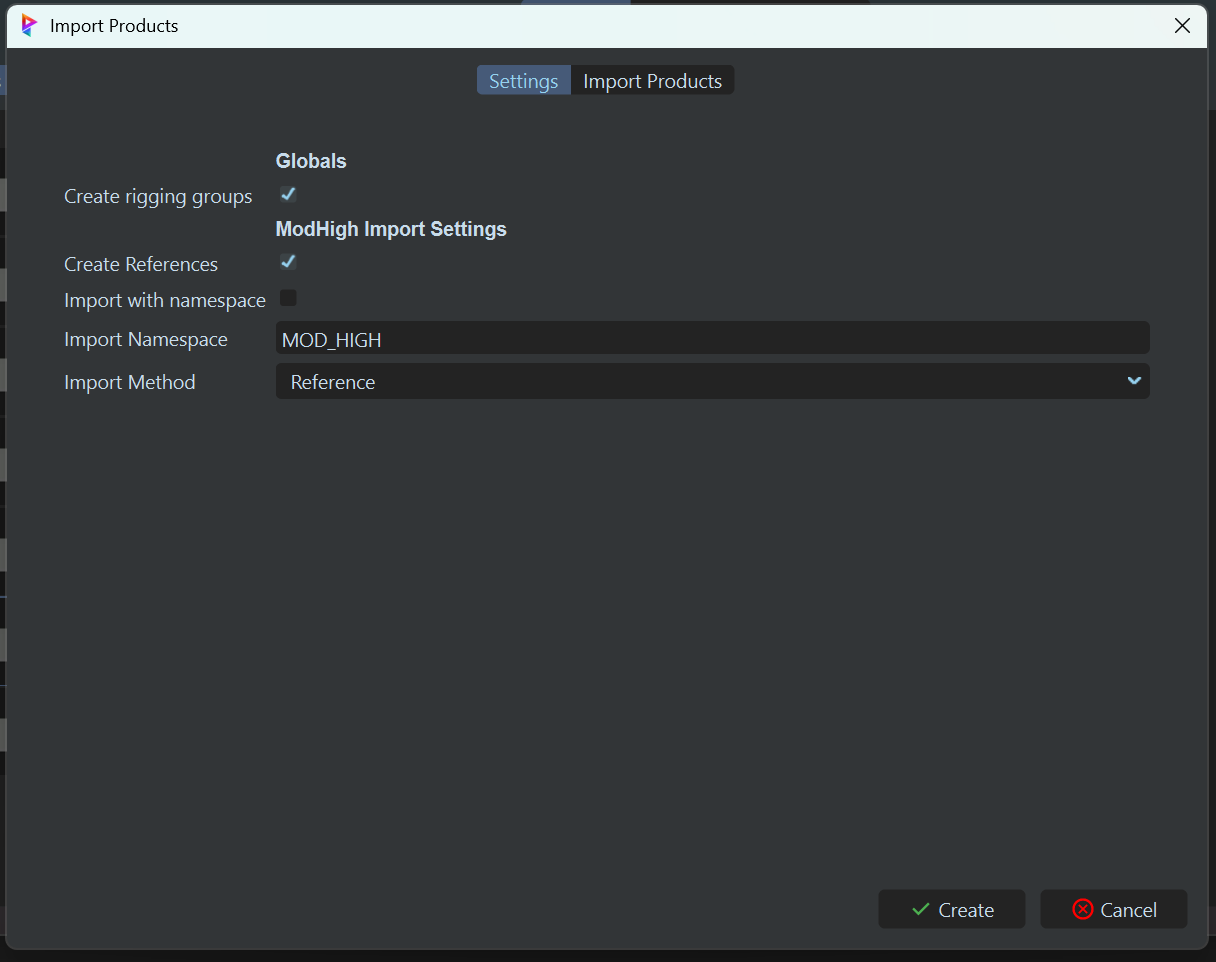
Task: Click the red X icon on Cancel
Action: click(1082, 910)
